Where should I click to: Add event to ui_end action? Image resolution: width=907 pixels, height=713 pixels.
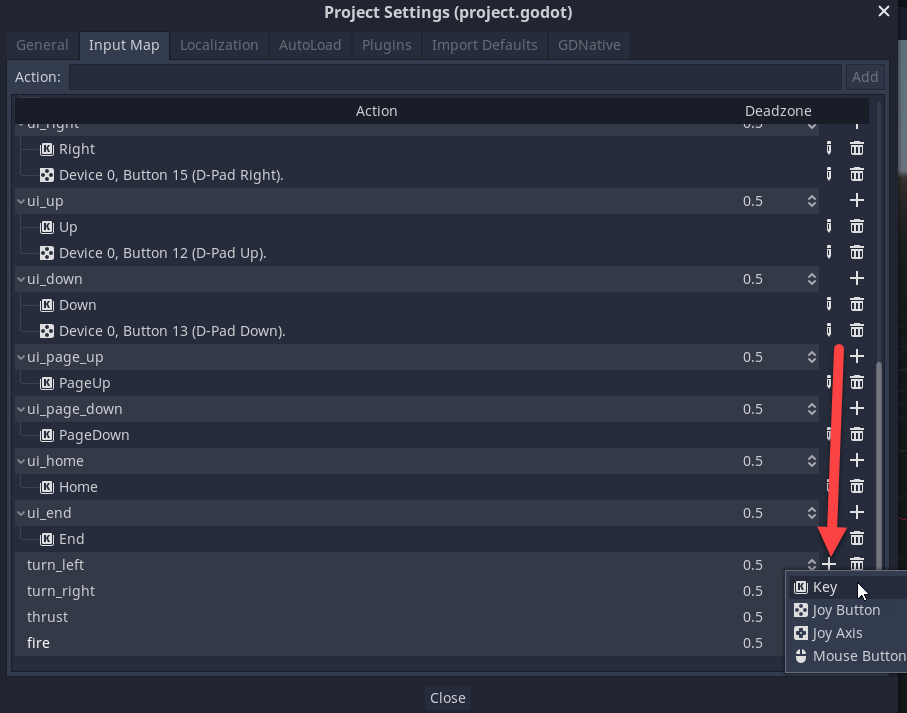click(856, 513)
